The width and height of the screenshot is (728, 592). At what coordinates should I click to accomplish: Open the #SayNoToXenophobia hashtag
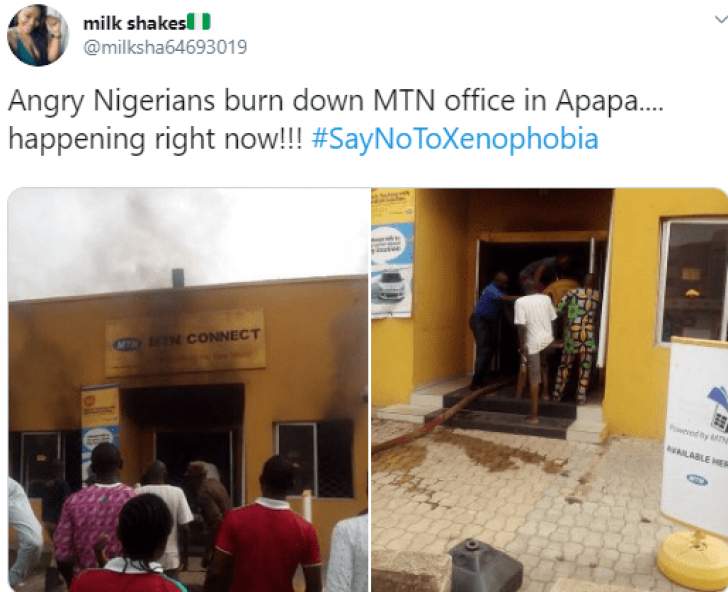455,138
